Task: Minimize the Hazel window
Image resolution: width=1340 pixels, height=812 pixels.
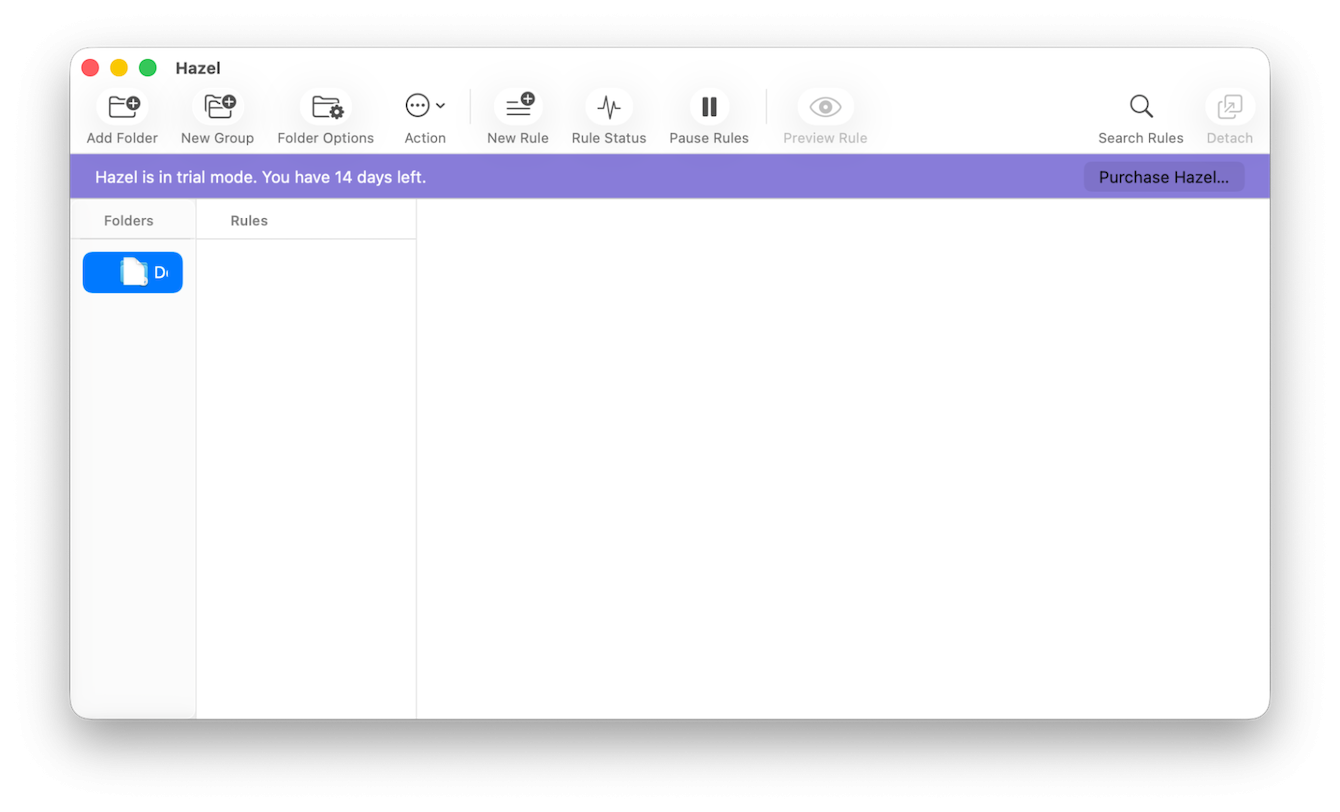Action: point(118,67)
